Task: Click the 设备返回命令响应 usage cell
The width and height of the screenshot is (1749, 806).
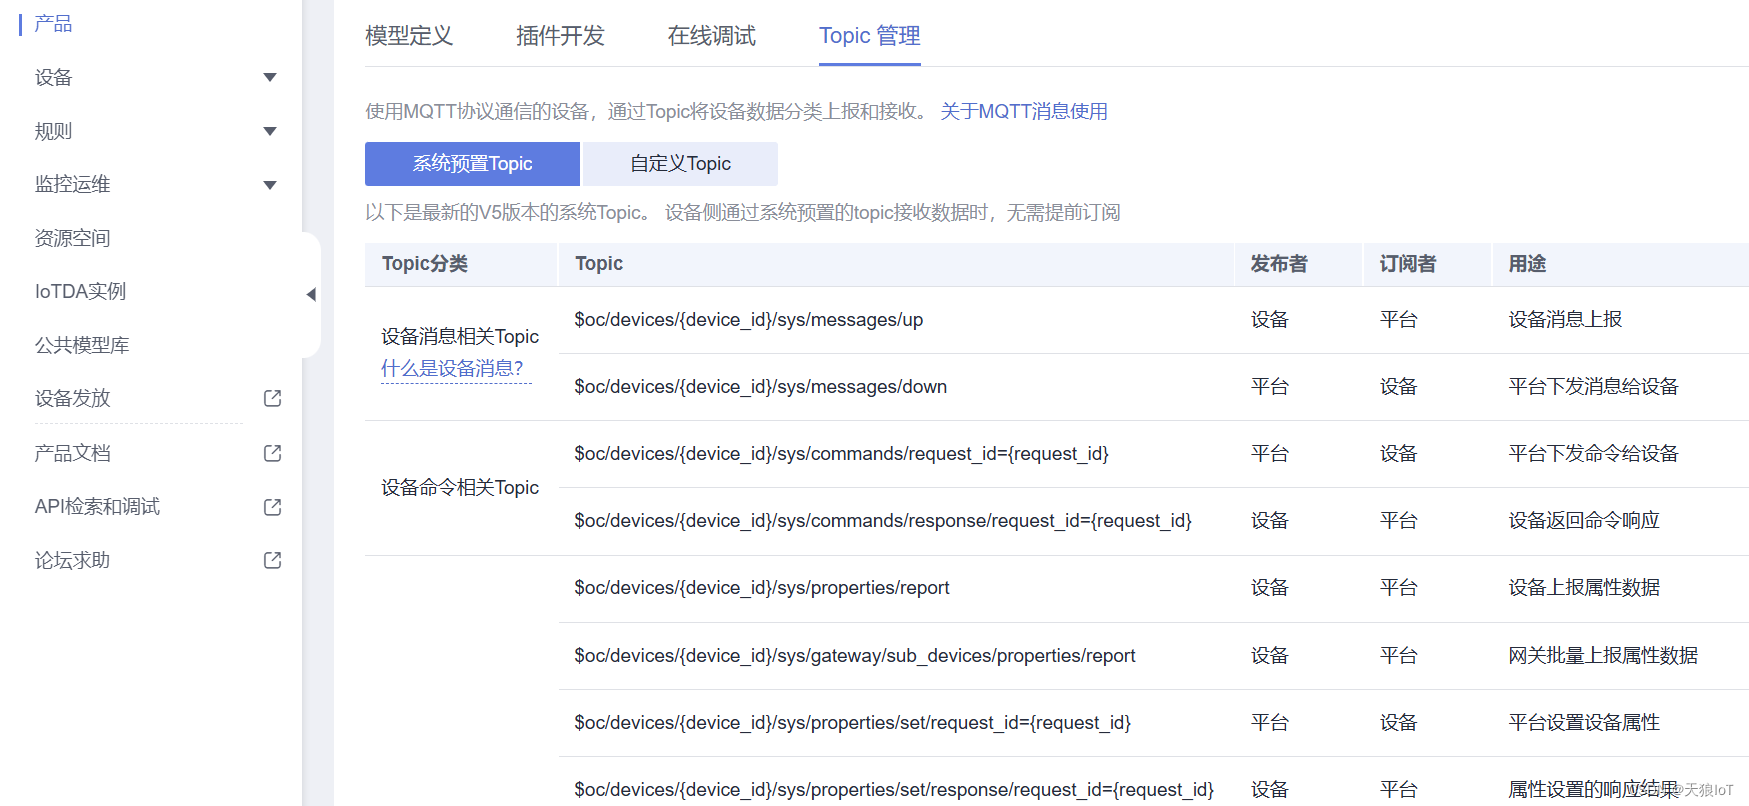Action: tap(1584, 521)
